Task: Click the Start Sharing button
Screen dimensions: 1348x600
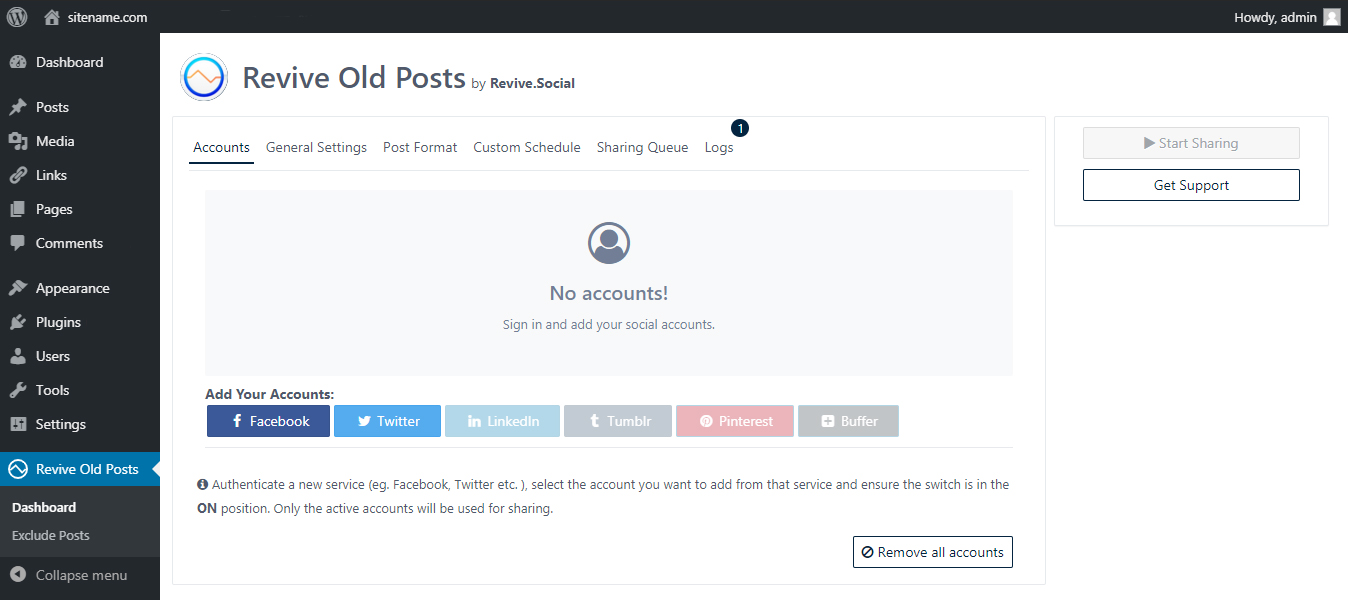Action: [1191, 143]
